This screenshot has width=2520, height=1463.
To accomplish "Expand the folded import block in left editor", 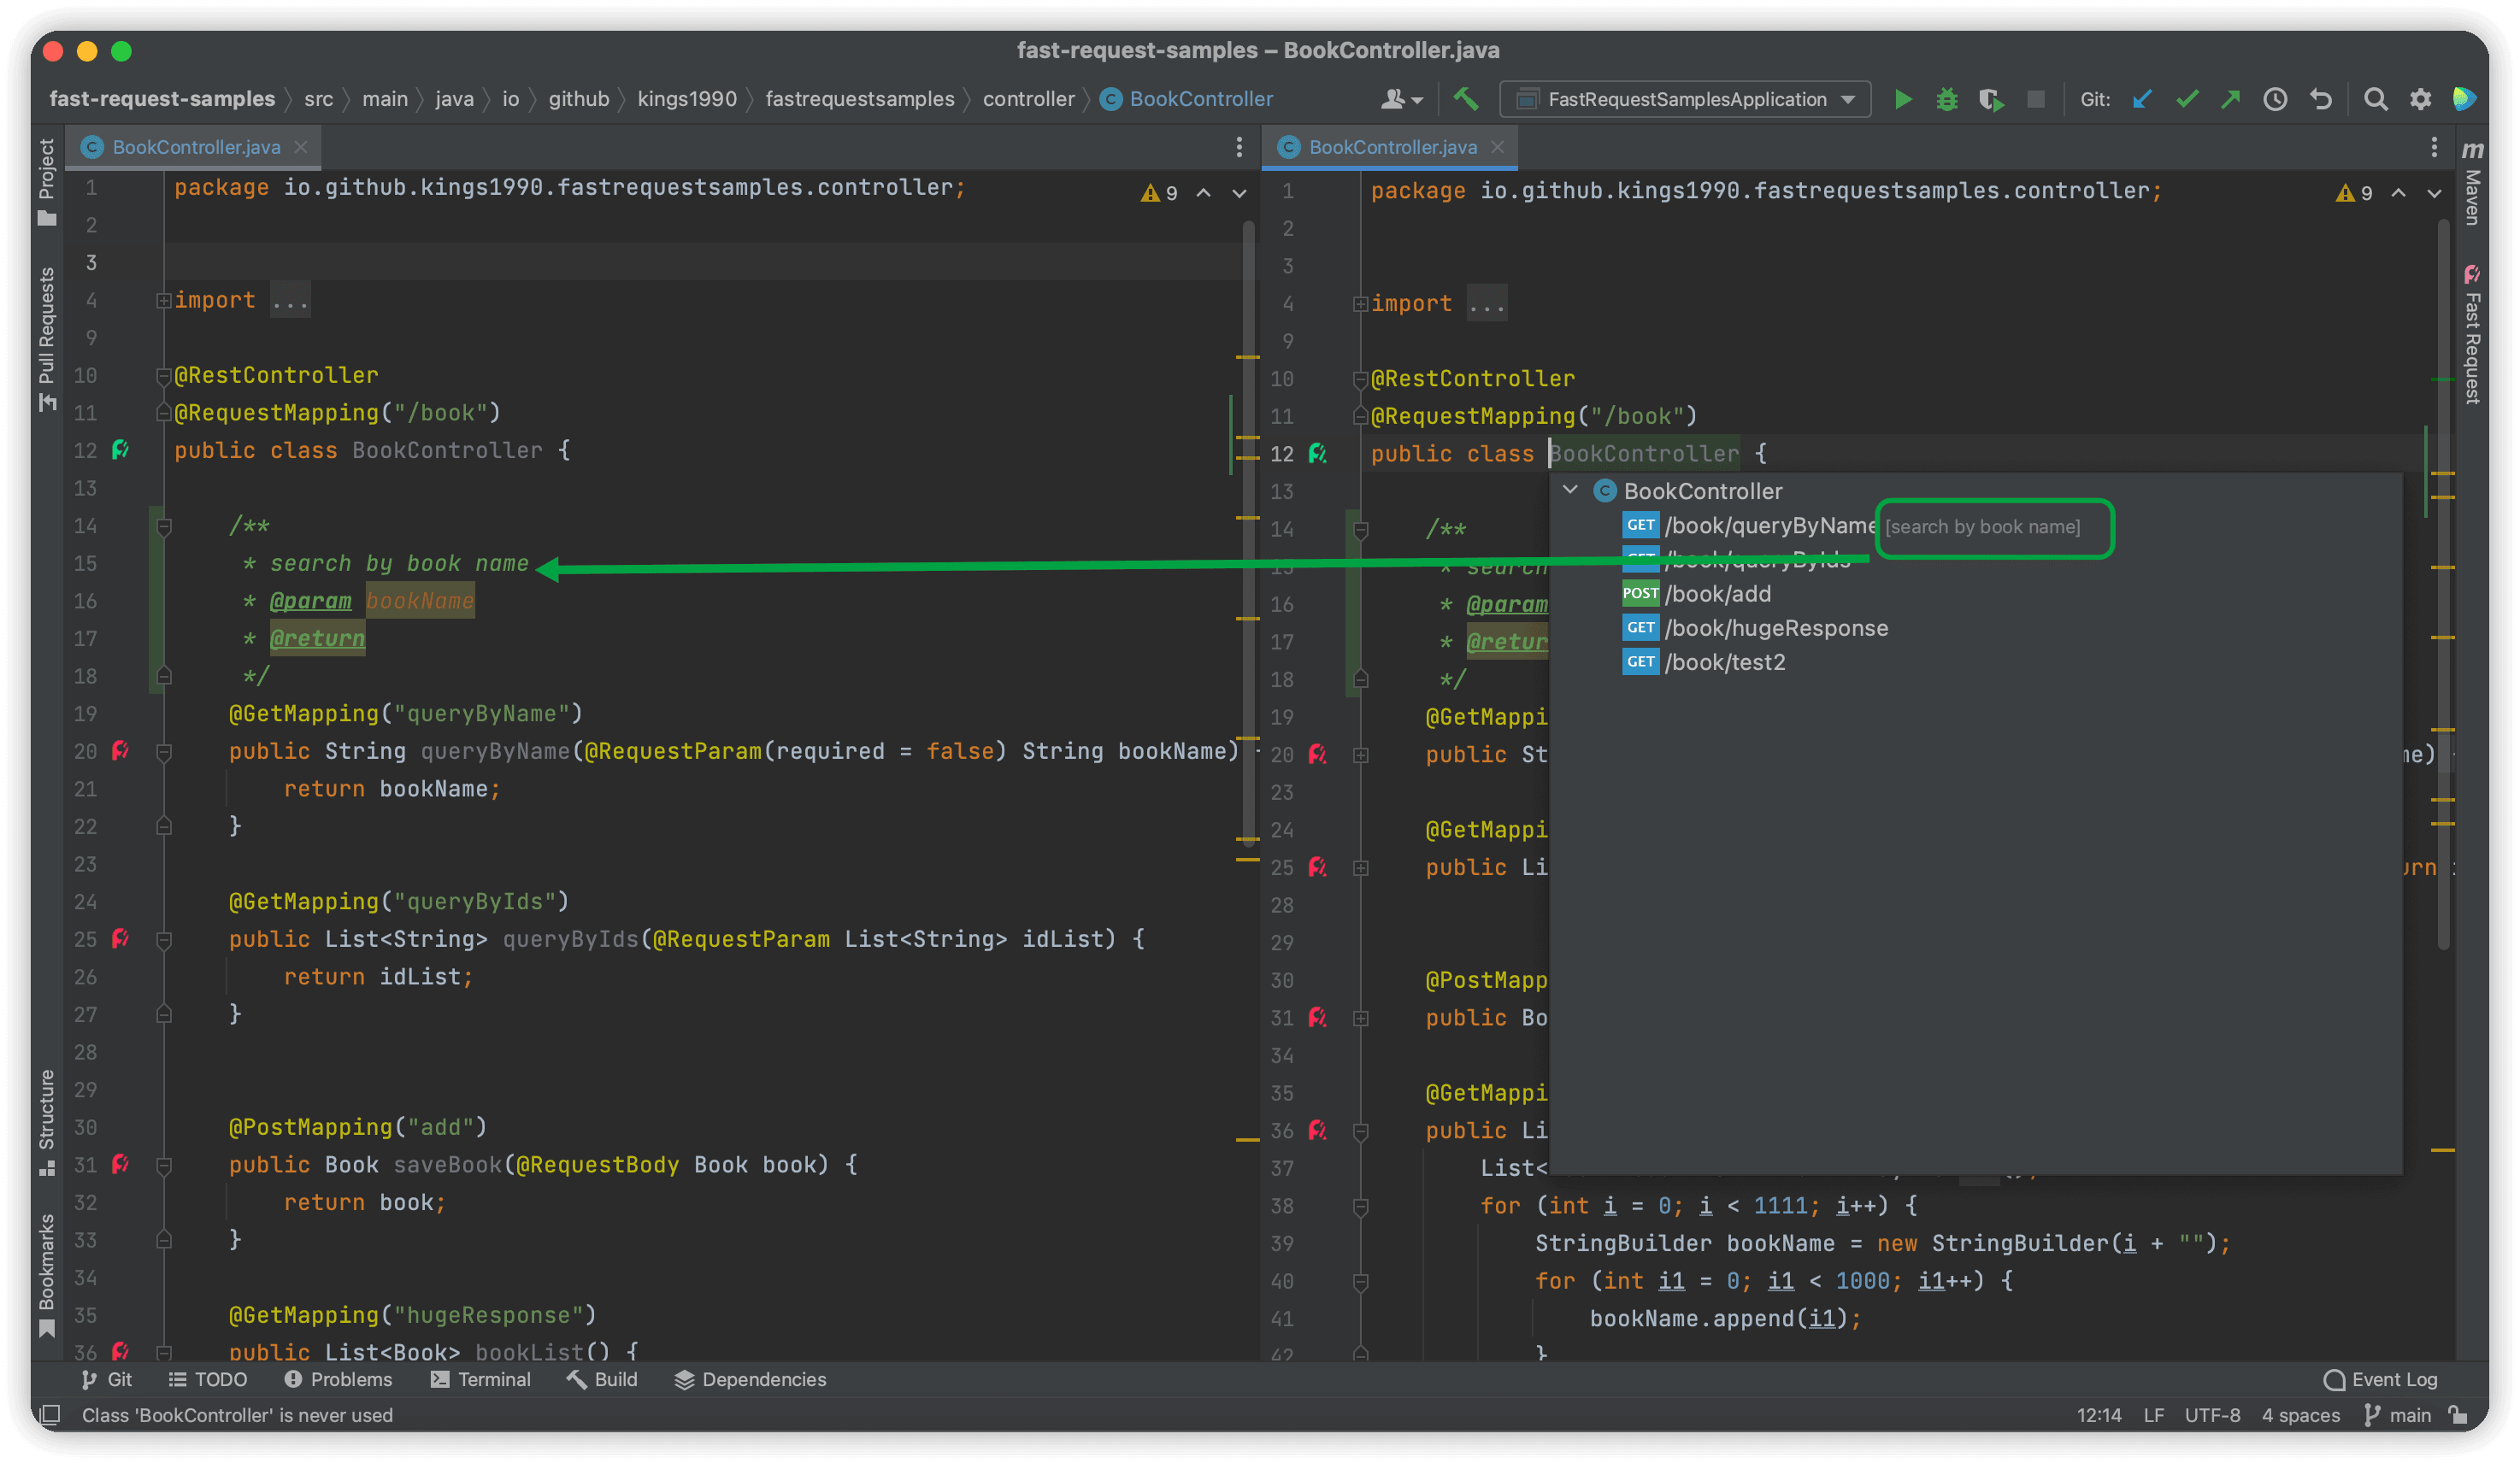I will 163,300.
